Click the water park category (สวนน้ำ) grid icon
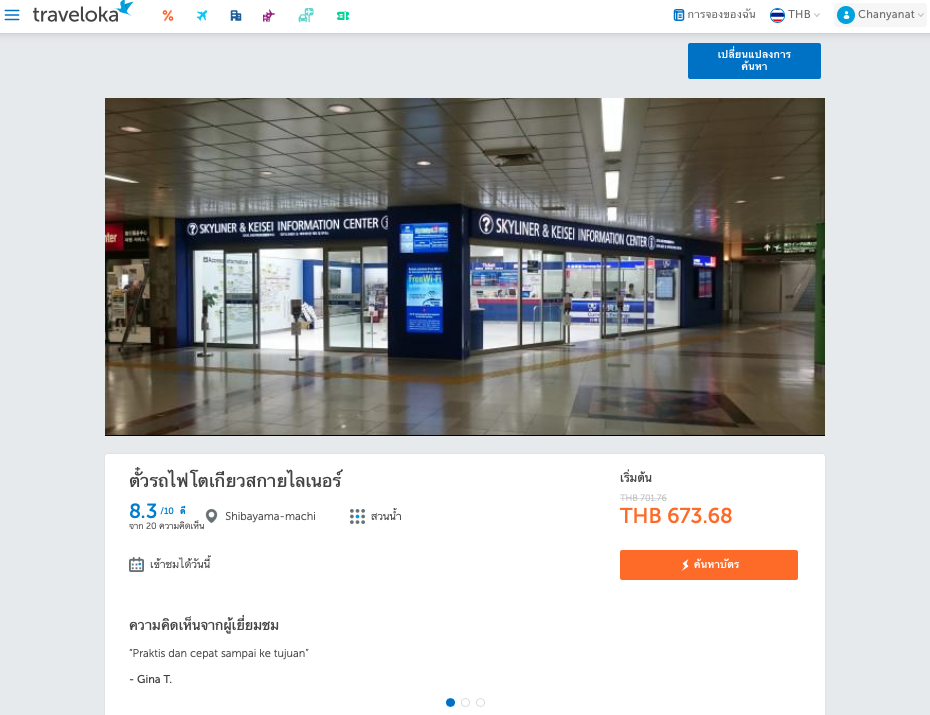Image resolution: width=930 pixels, height=715 pixels. point(357,516)
